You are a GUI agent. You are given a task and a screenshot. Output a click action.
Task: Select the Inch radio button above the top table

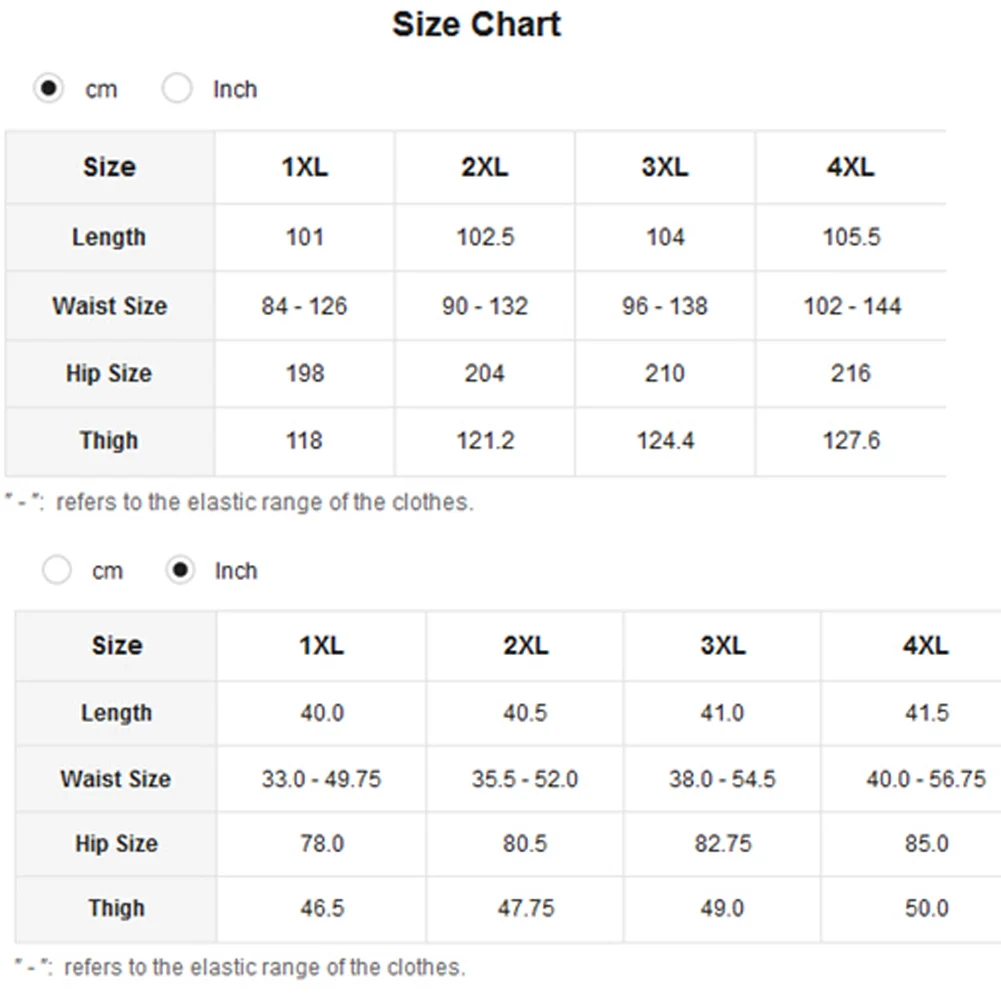coord(177,88)
